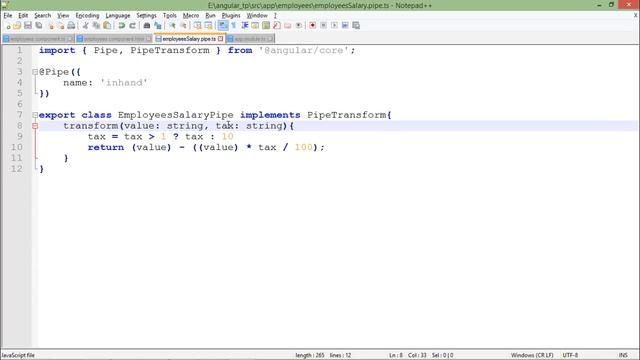
Task: Close the employeesSalary.pipe.ts tab
Action: click(220, 39)
